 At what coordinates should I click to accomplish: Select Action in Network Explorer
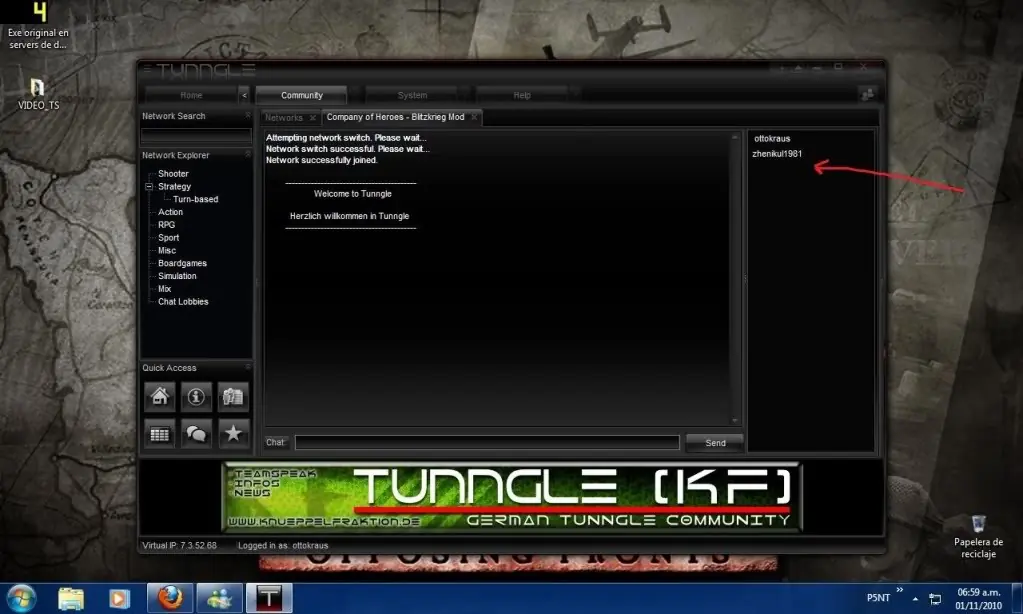pos(170,212)
